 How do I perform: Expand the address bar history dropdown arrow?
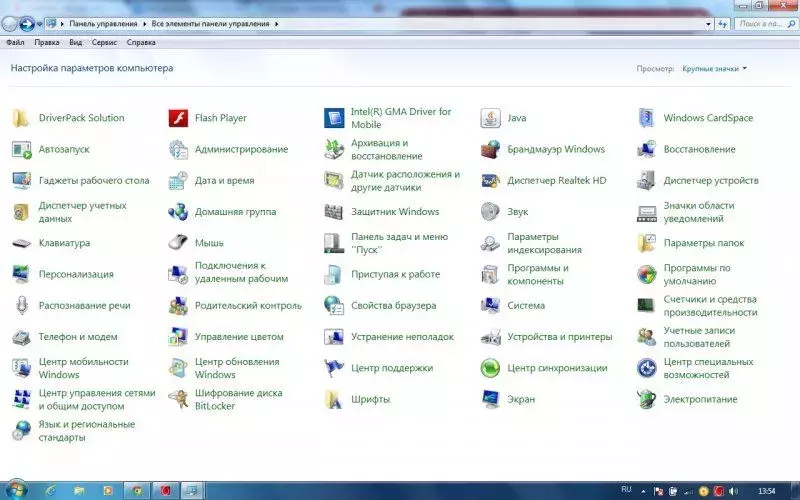(708, 24)
